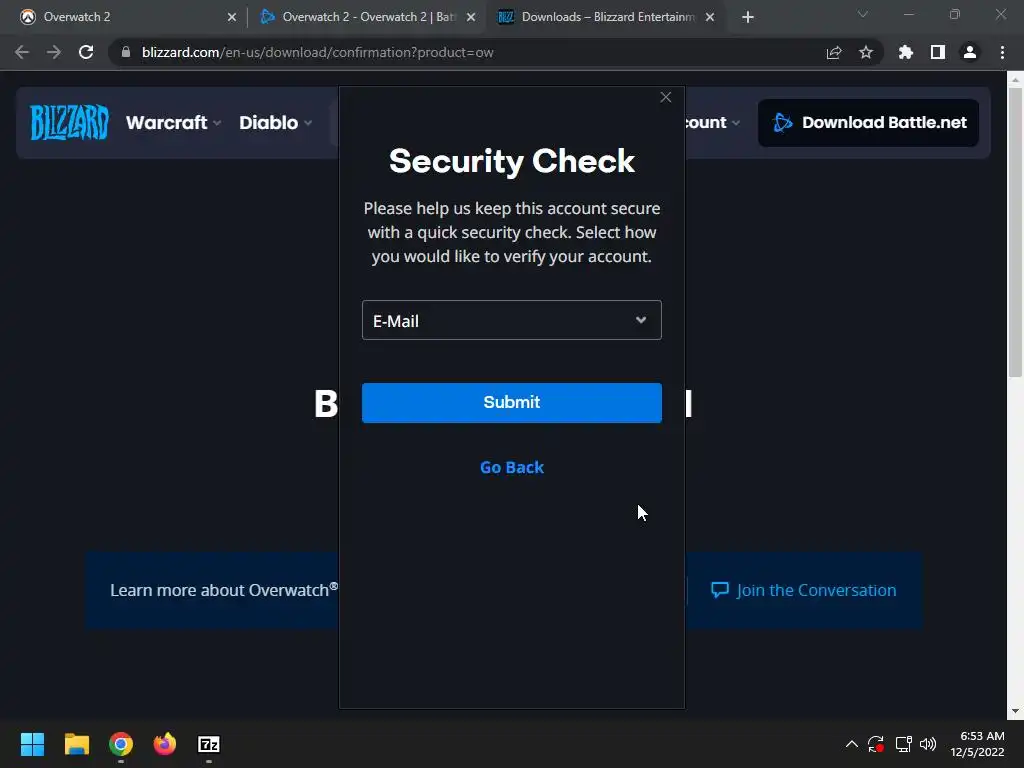Screen dimensions: 1024x768
Task: Click the Battle.net logo in download button
Action: (782, 123)
